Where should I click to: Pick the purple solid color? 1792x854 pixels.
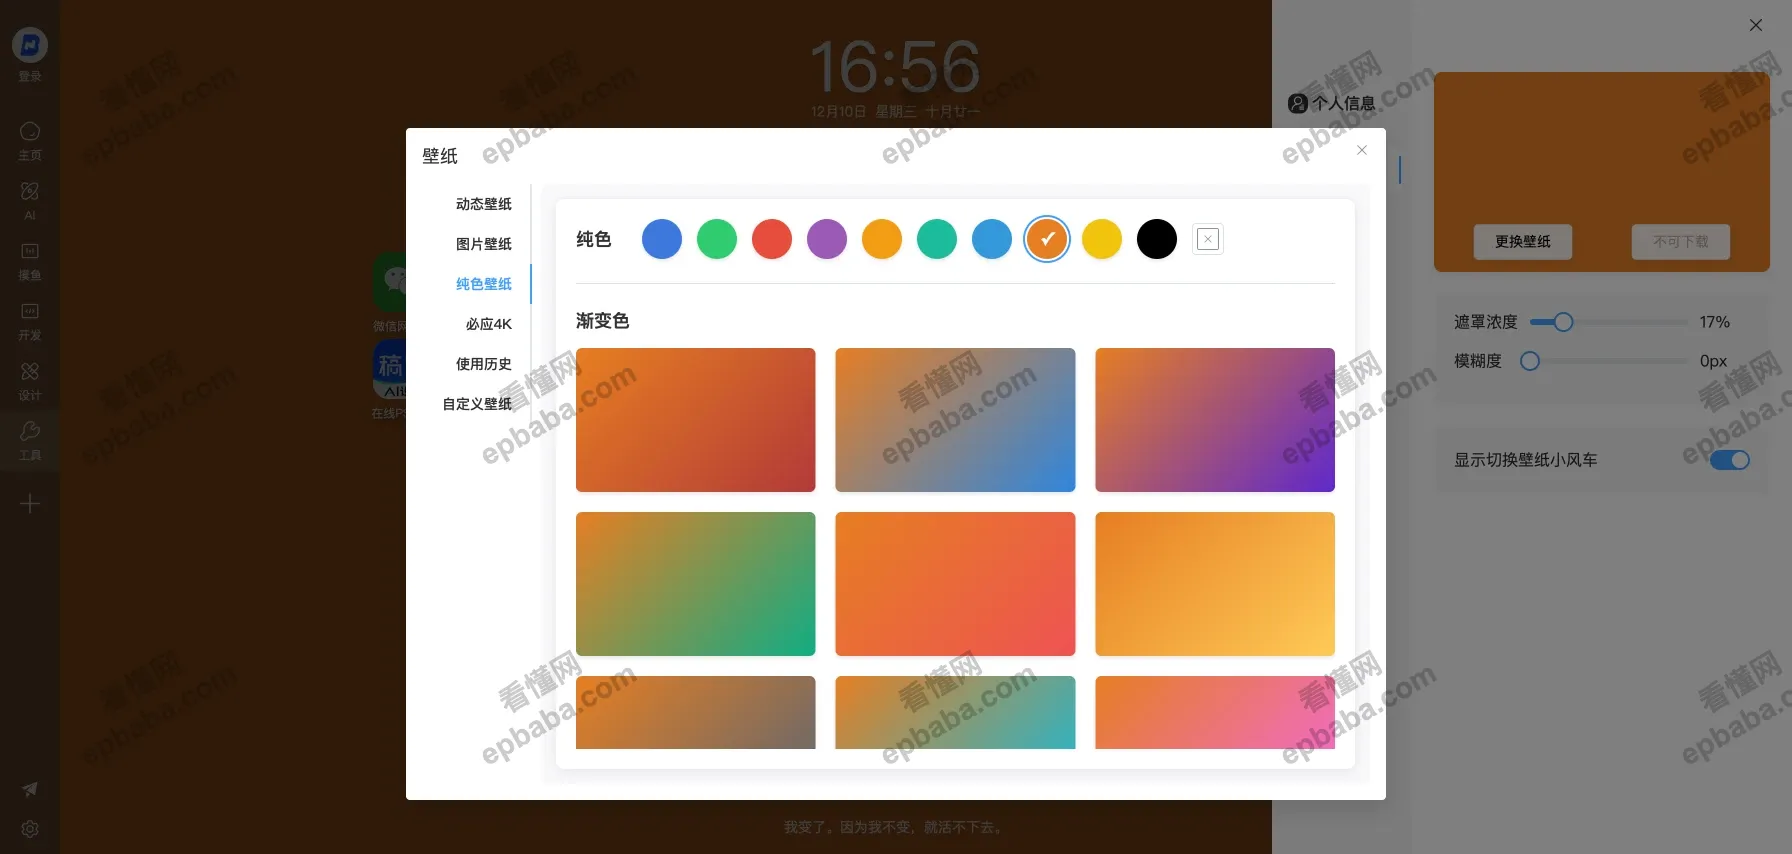pos(827,239)
